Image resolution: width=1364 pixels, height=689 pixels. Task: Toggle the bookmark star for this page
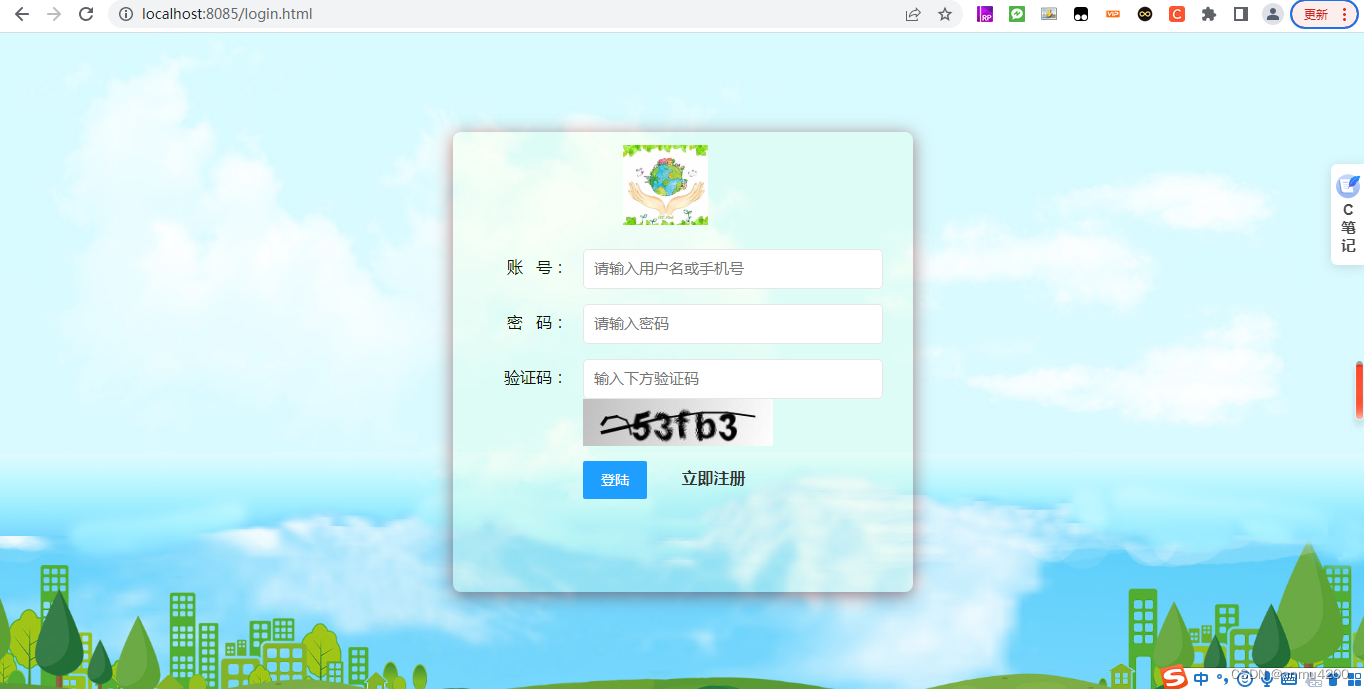(945, 14)
